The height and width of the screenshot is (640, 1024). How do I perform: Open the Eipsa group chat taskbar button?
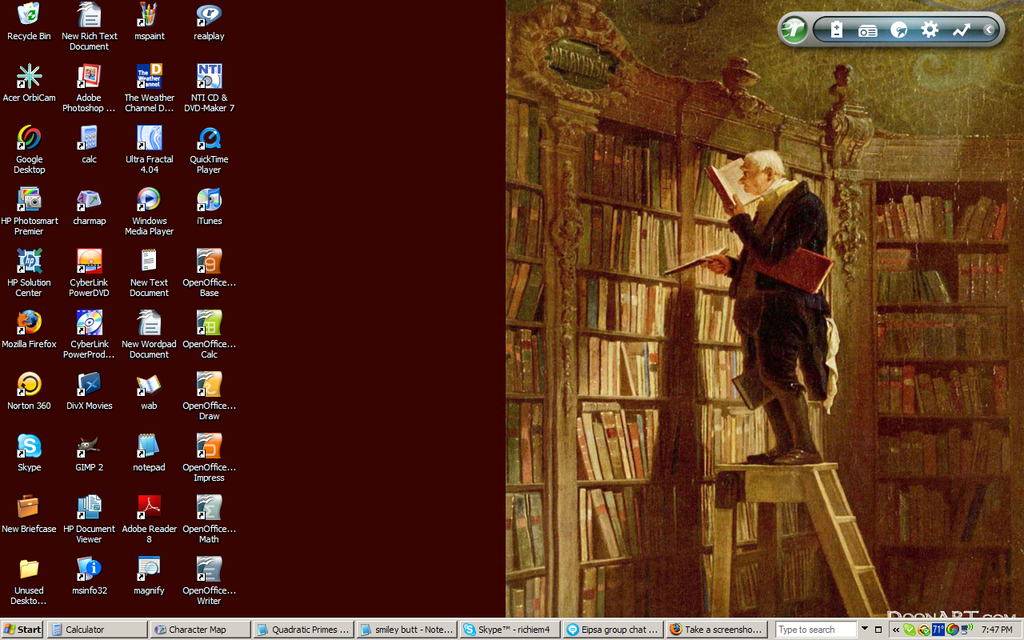611,630
